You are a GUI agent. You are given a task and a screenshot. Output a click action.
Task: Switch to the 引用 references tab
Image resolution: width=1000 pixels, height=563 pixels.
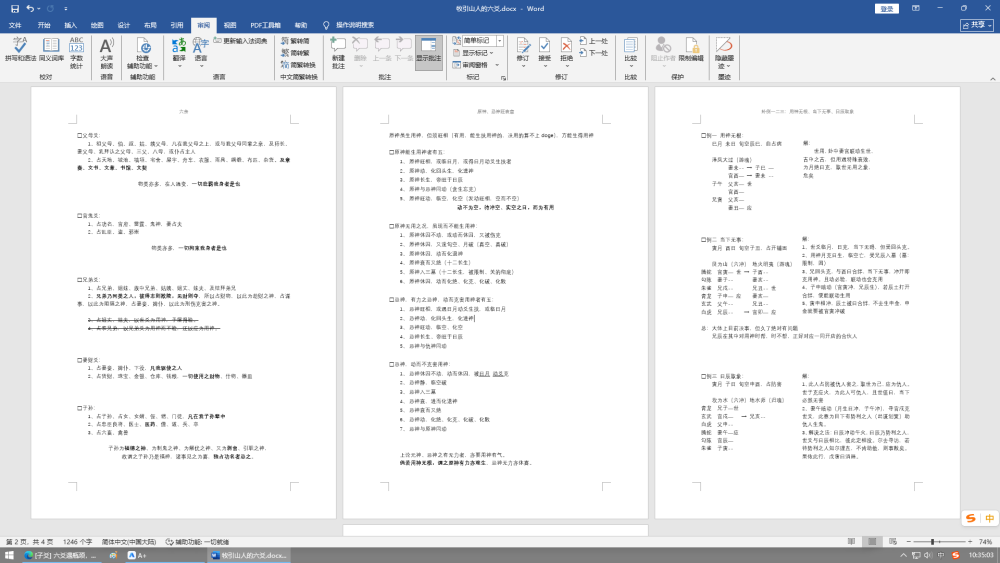pos(177,26)
